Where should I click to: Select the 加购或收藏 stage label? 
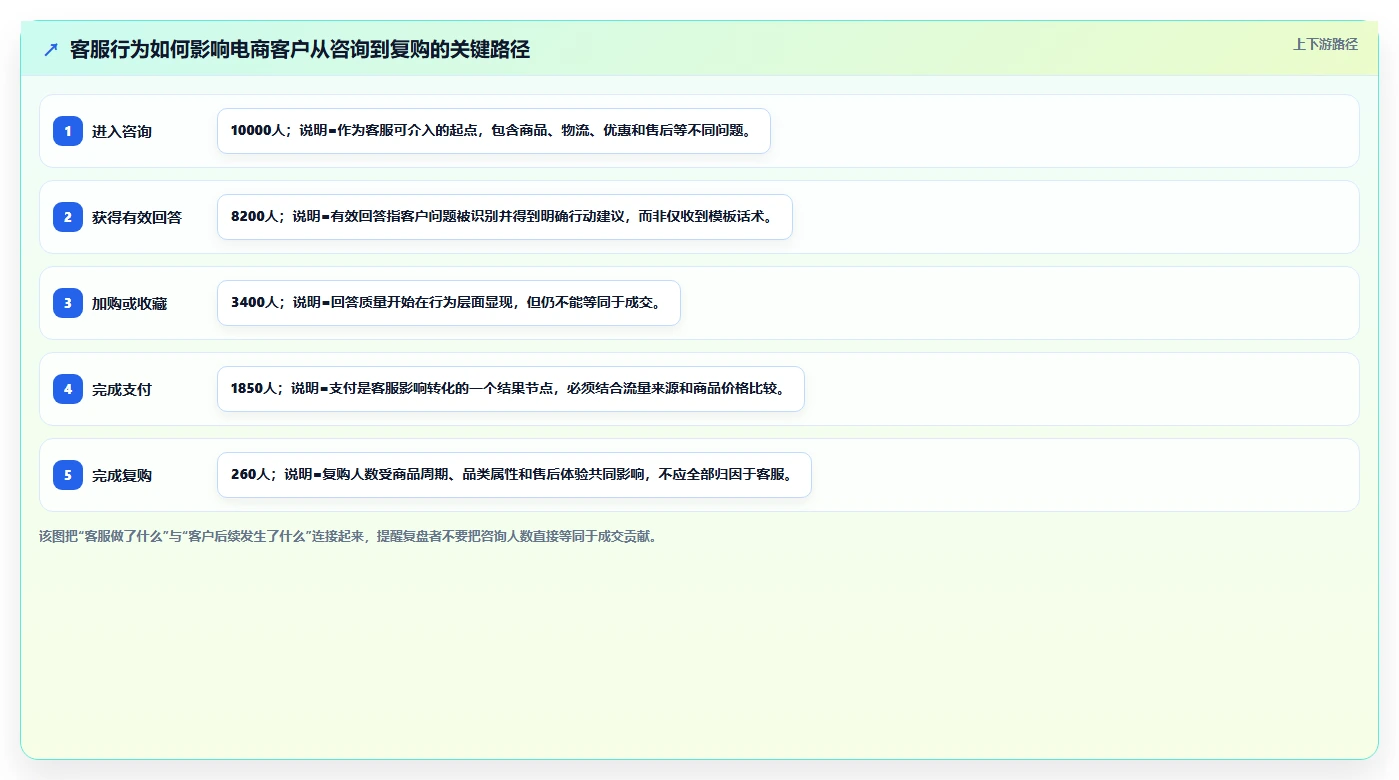click(129, 303)
